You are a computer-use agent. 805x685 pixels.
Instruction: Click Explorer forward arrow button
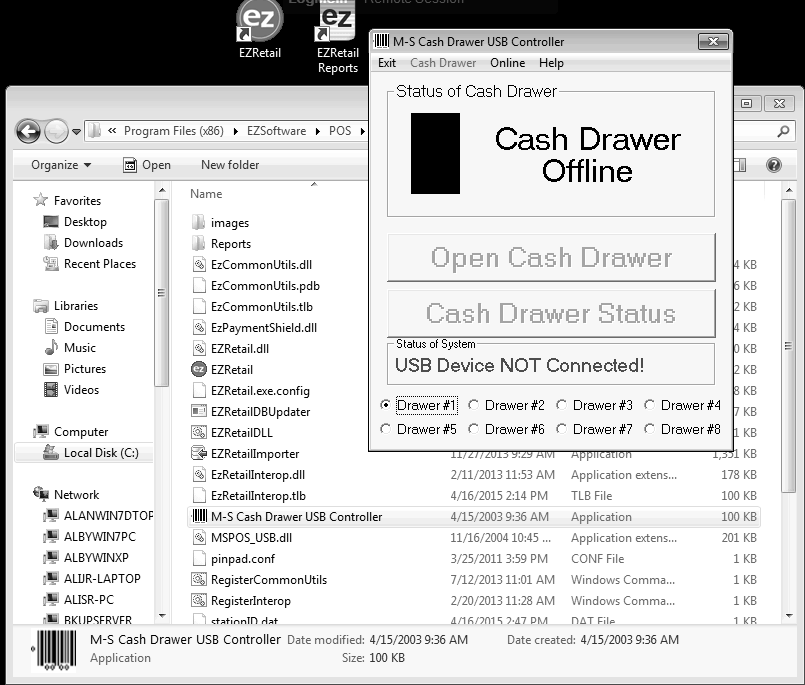tap(56, 131)
